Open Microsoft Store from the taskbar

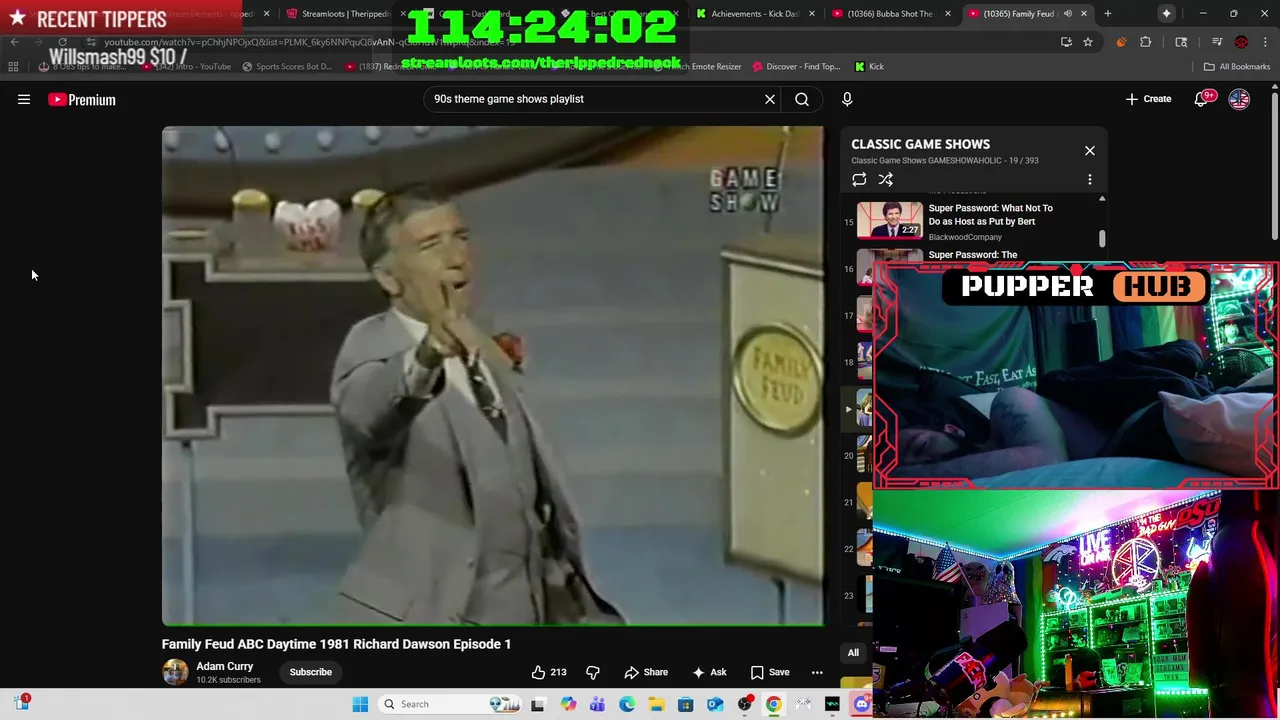tap(685, 704)
